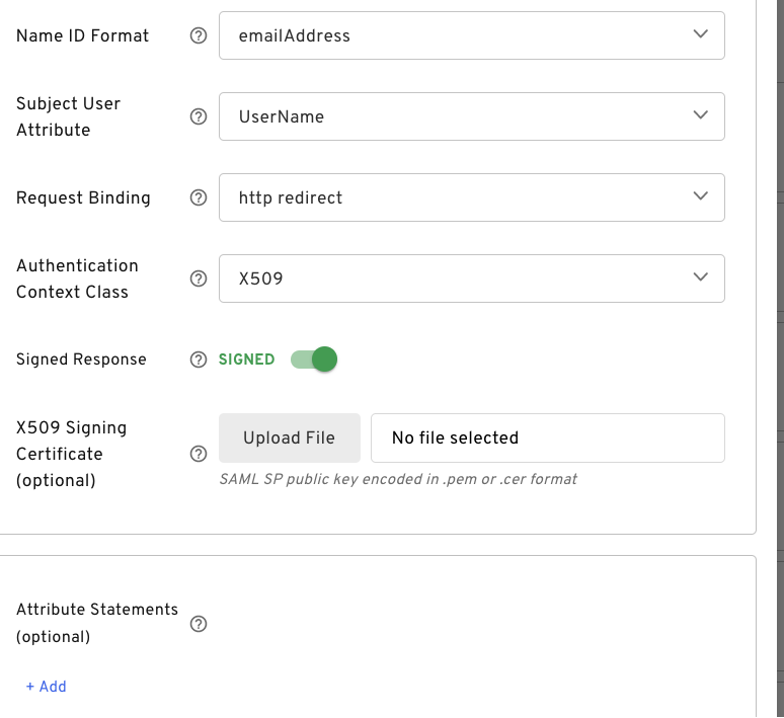Viewport: 784px width, 718px height.
Task: Click the chevron arrow in the http redirect field
Action: [700, 197]
